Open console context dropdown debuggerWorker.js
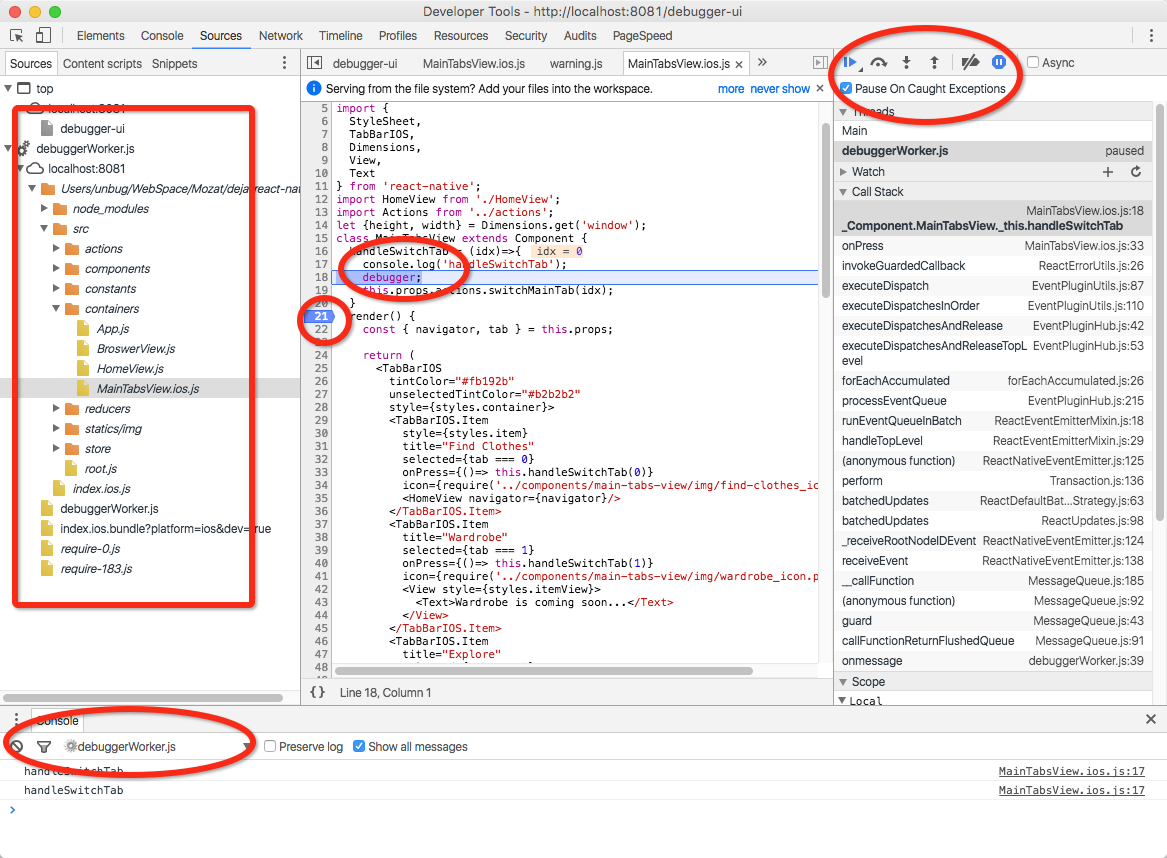Viewport: 1167px width, 858px height. tap(157, 746)
